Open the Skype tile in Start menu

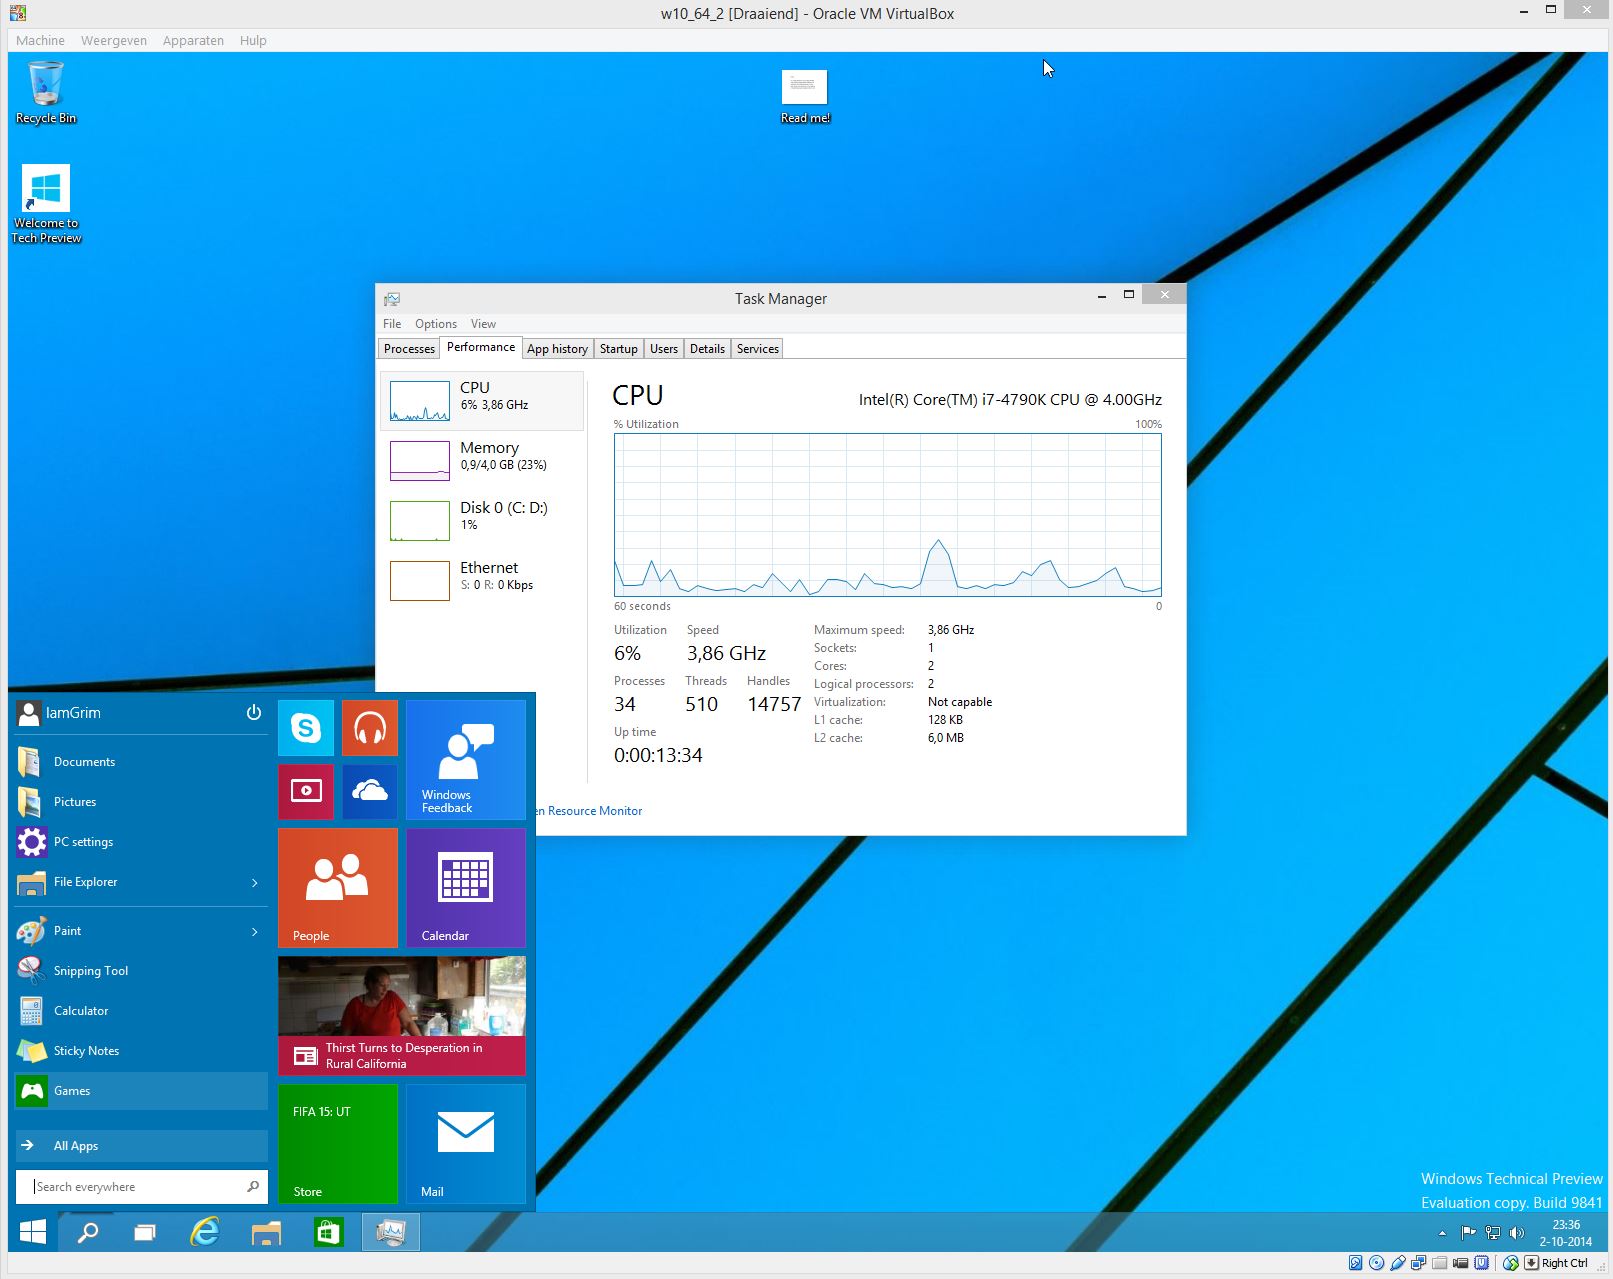[305, 728]
